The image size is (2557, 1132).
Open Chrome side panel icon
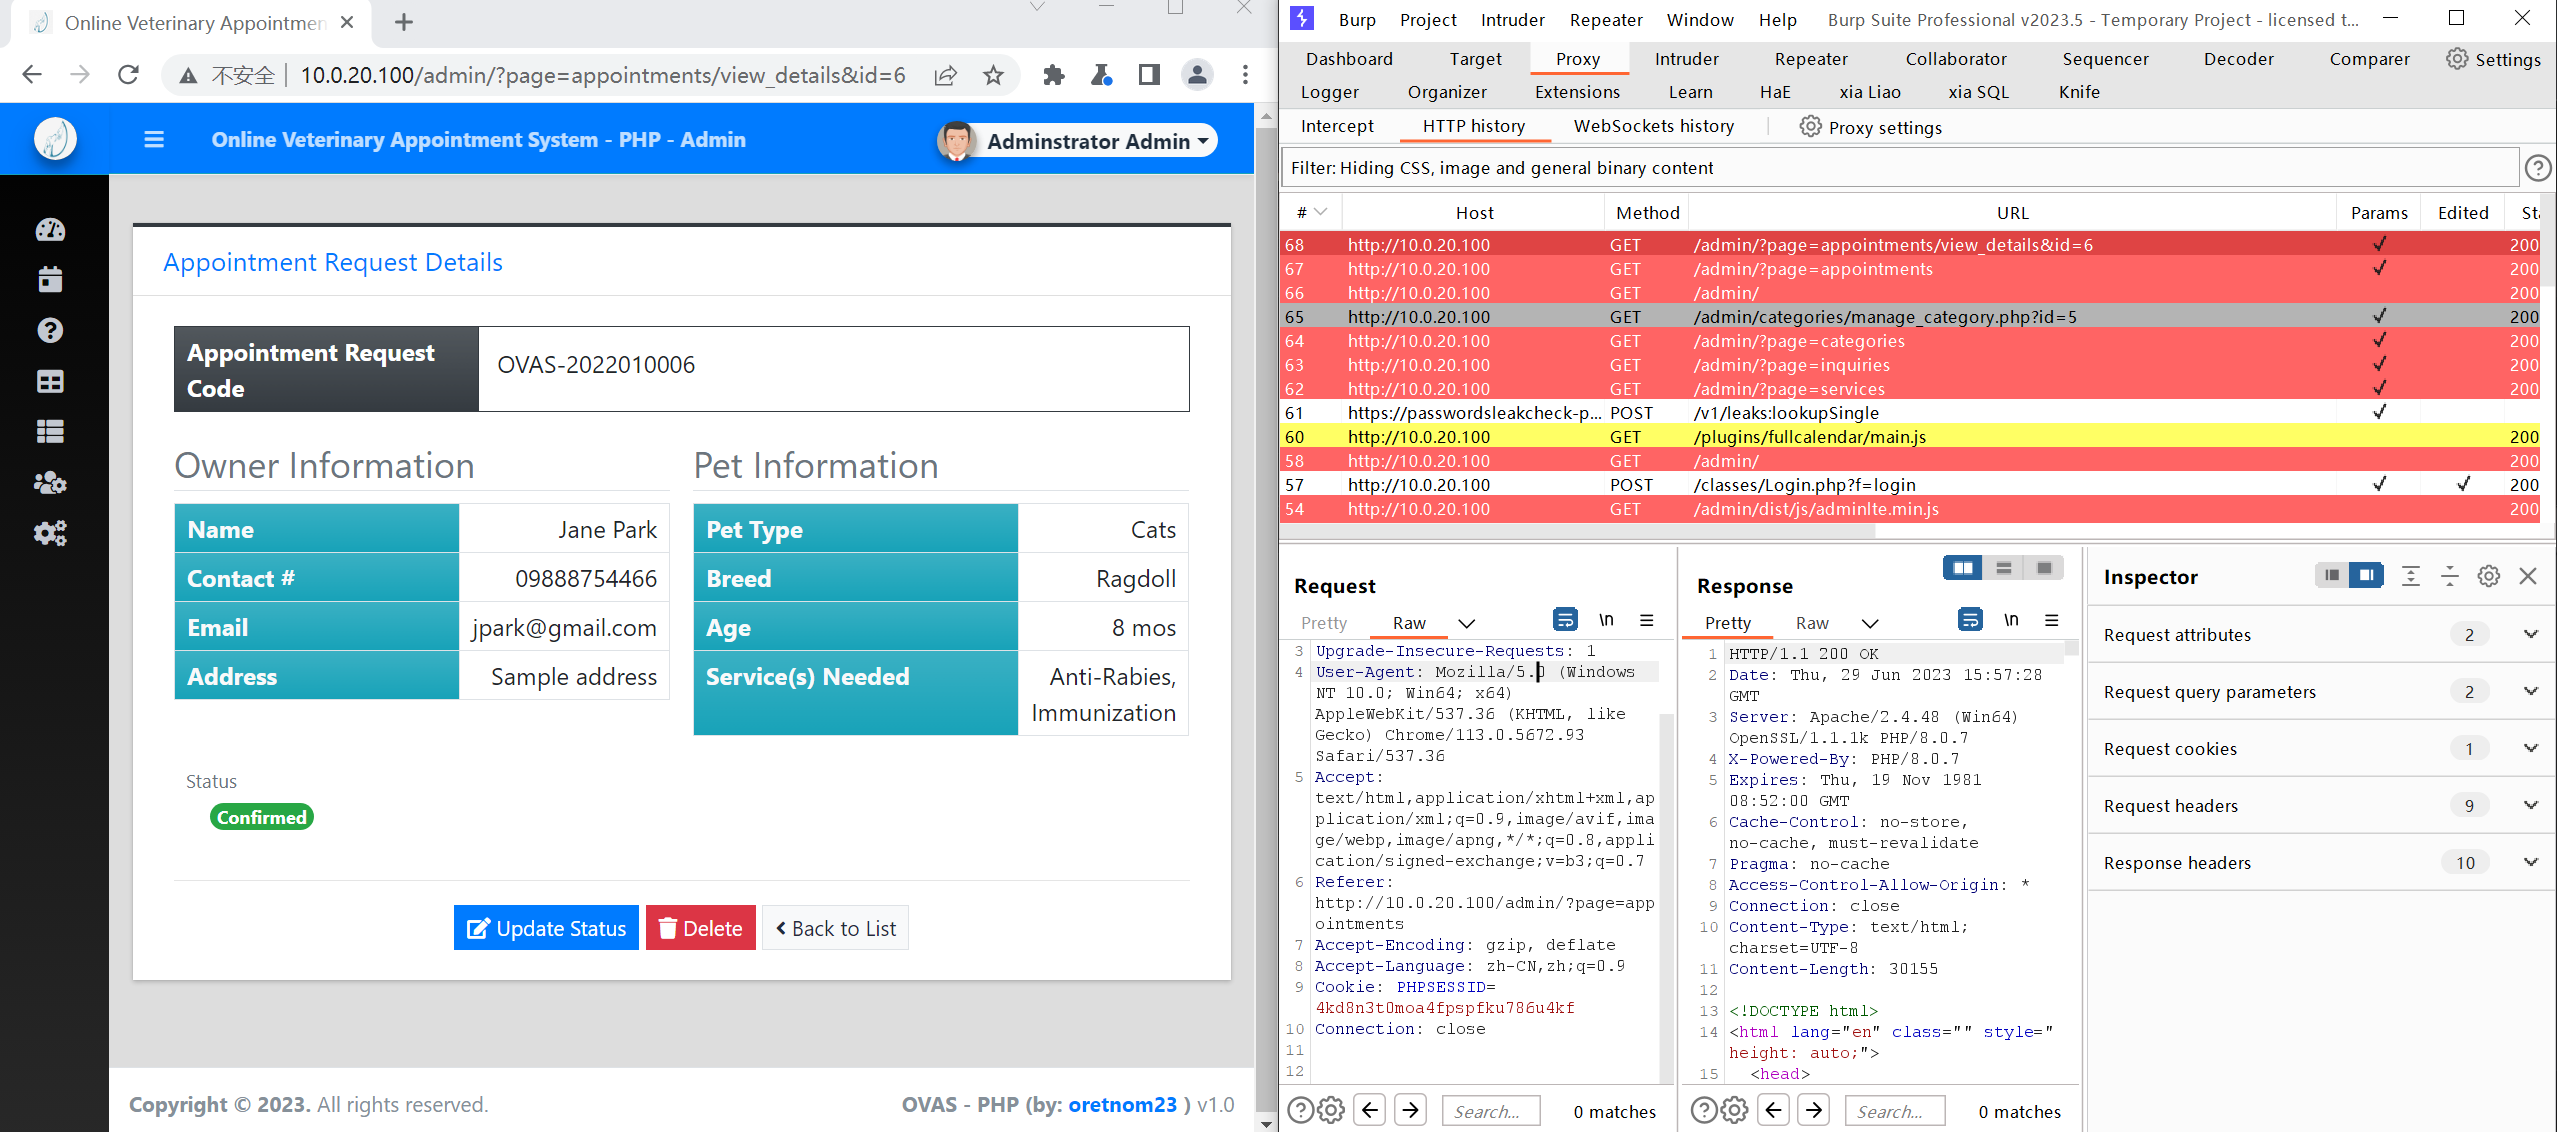pyautogui.click(x=1149, y=75)
